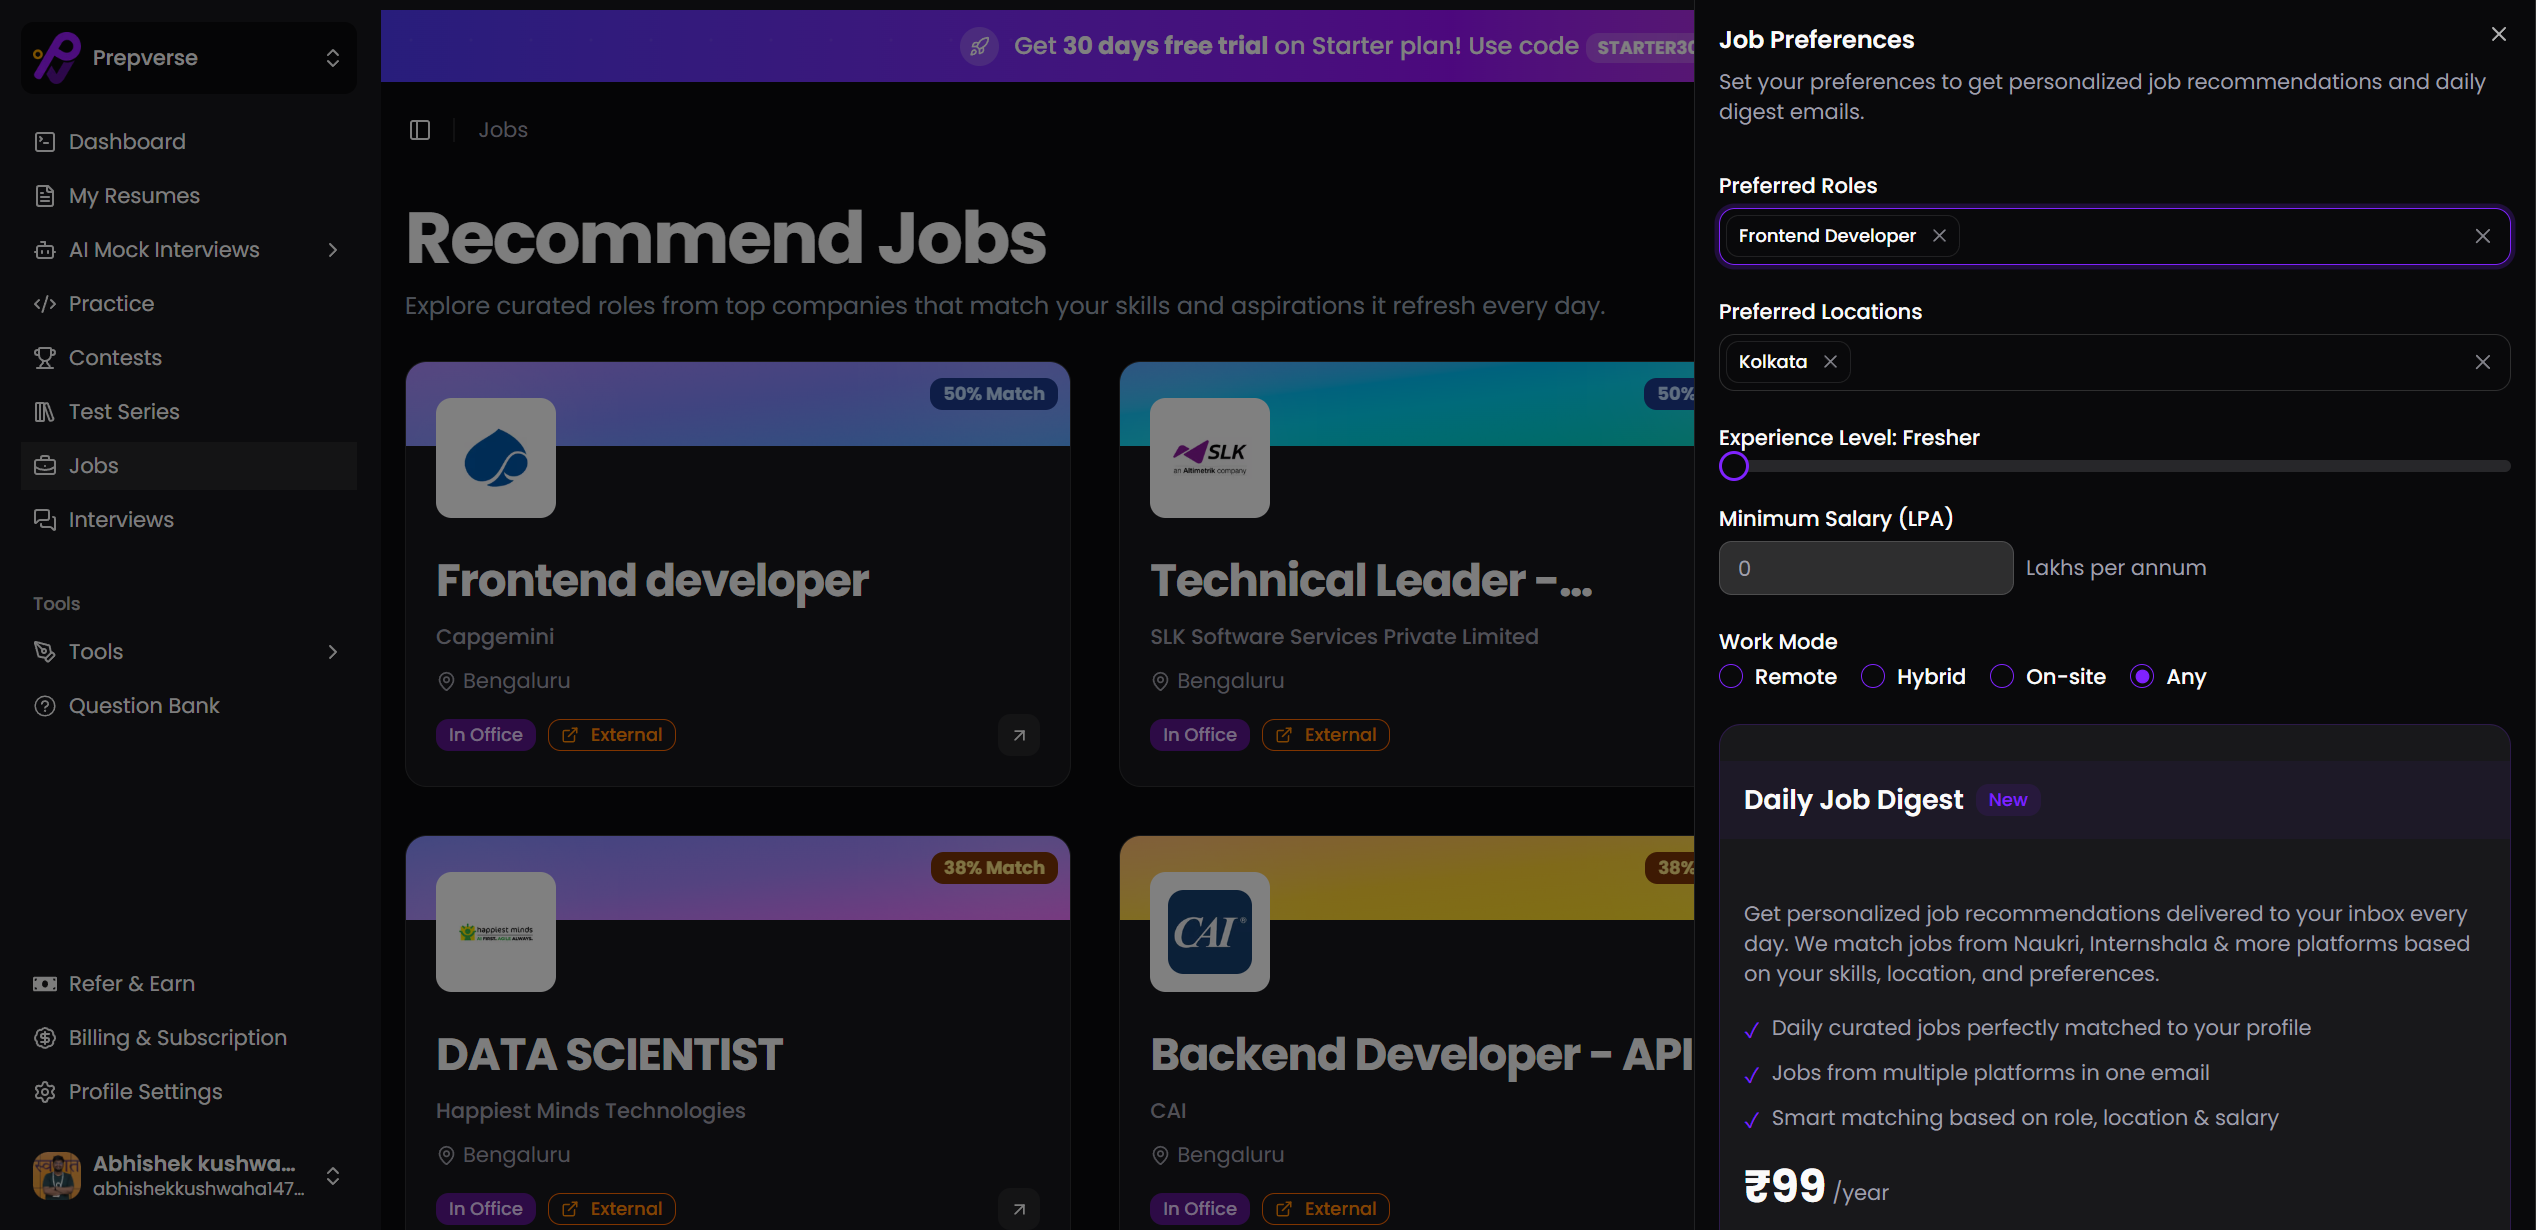Open the Question Bank tool
The image size is (2536, 1230).
144,705
